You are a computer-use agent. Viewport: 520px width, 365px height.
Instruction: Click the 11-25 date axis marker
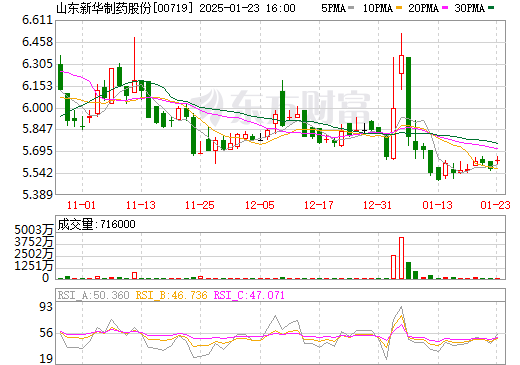[x=200, y=205]
